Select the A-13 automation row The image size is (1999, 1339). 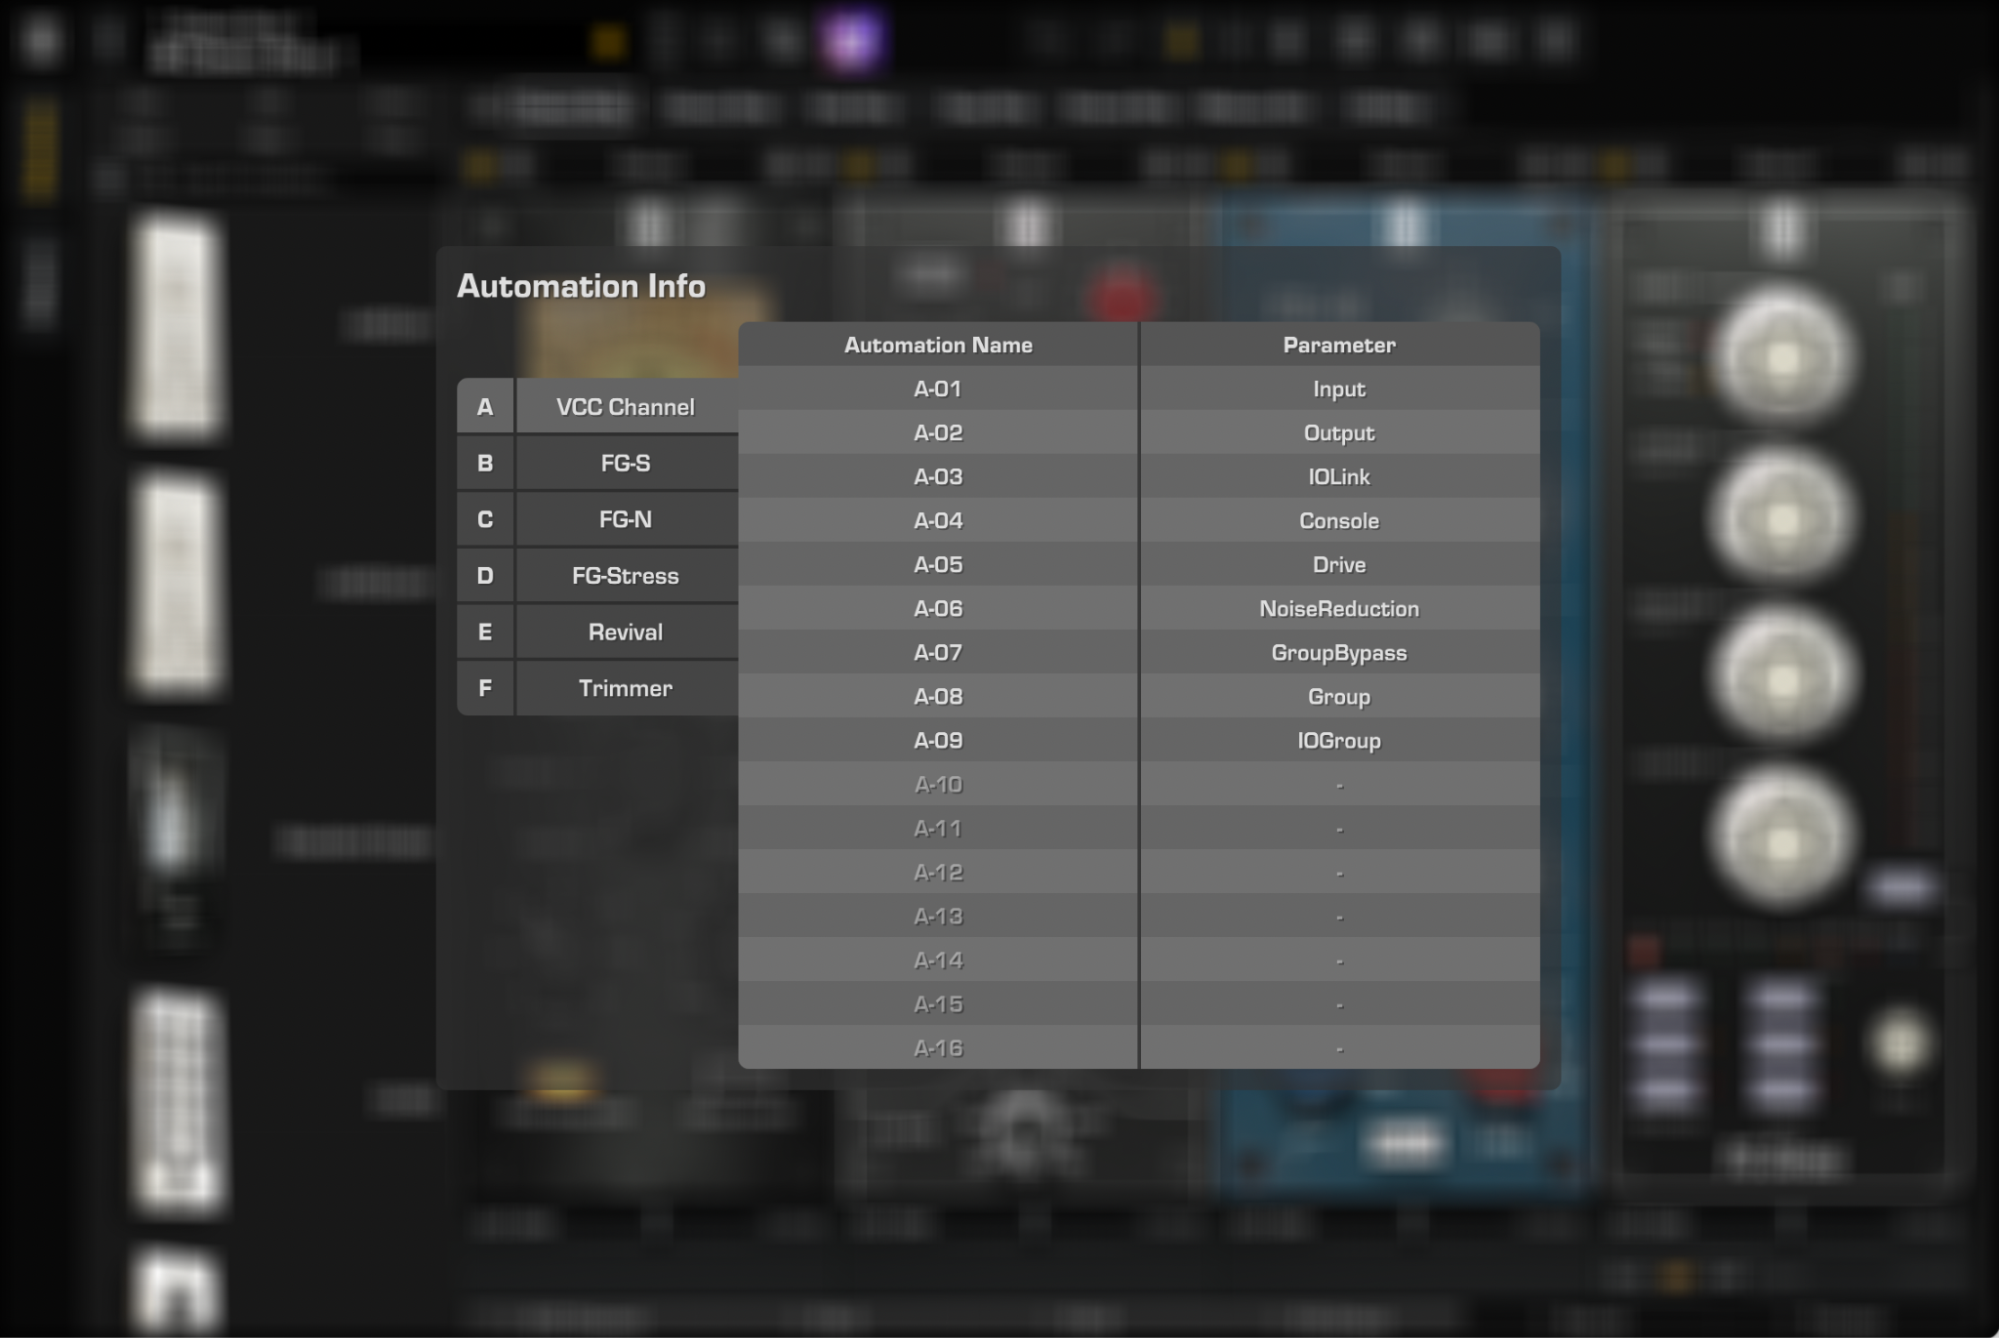click(x=1139, y=917)
